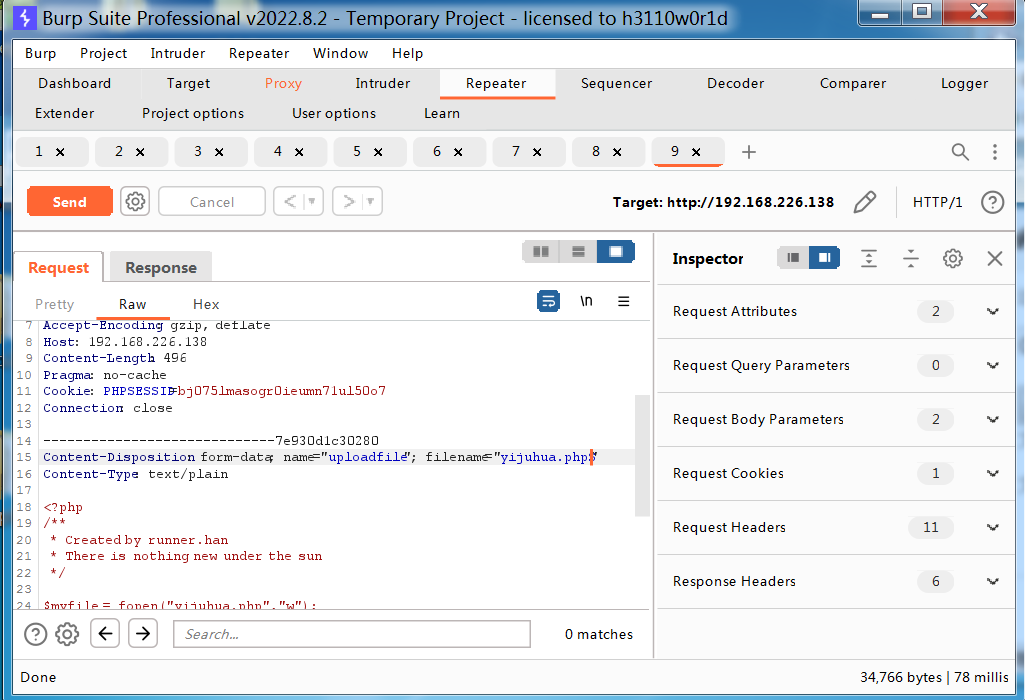
Task: Toggle line wrap in request editor
Action: click(548, 301)
